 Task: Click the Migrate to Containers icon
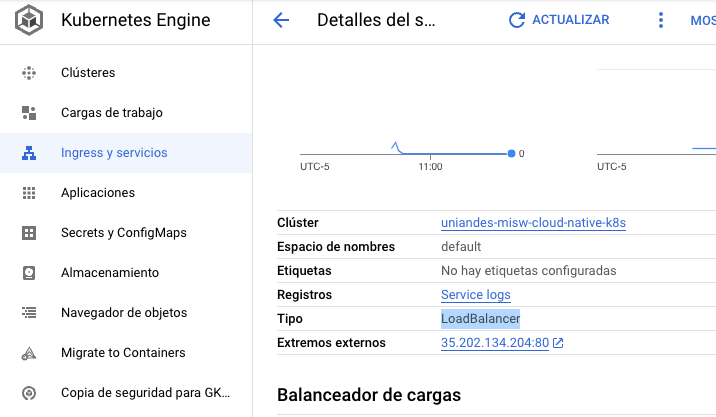29,353
